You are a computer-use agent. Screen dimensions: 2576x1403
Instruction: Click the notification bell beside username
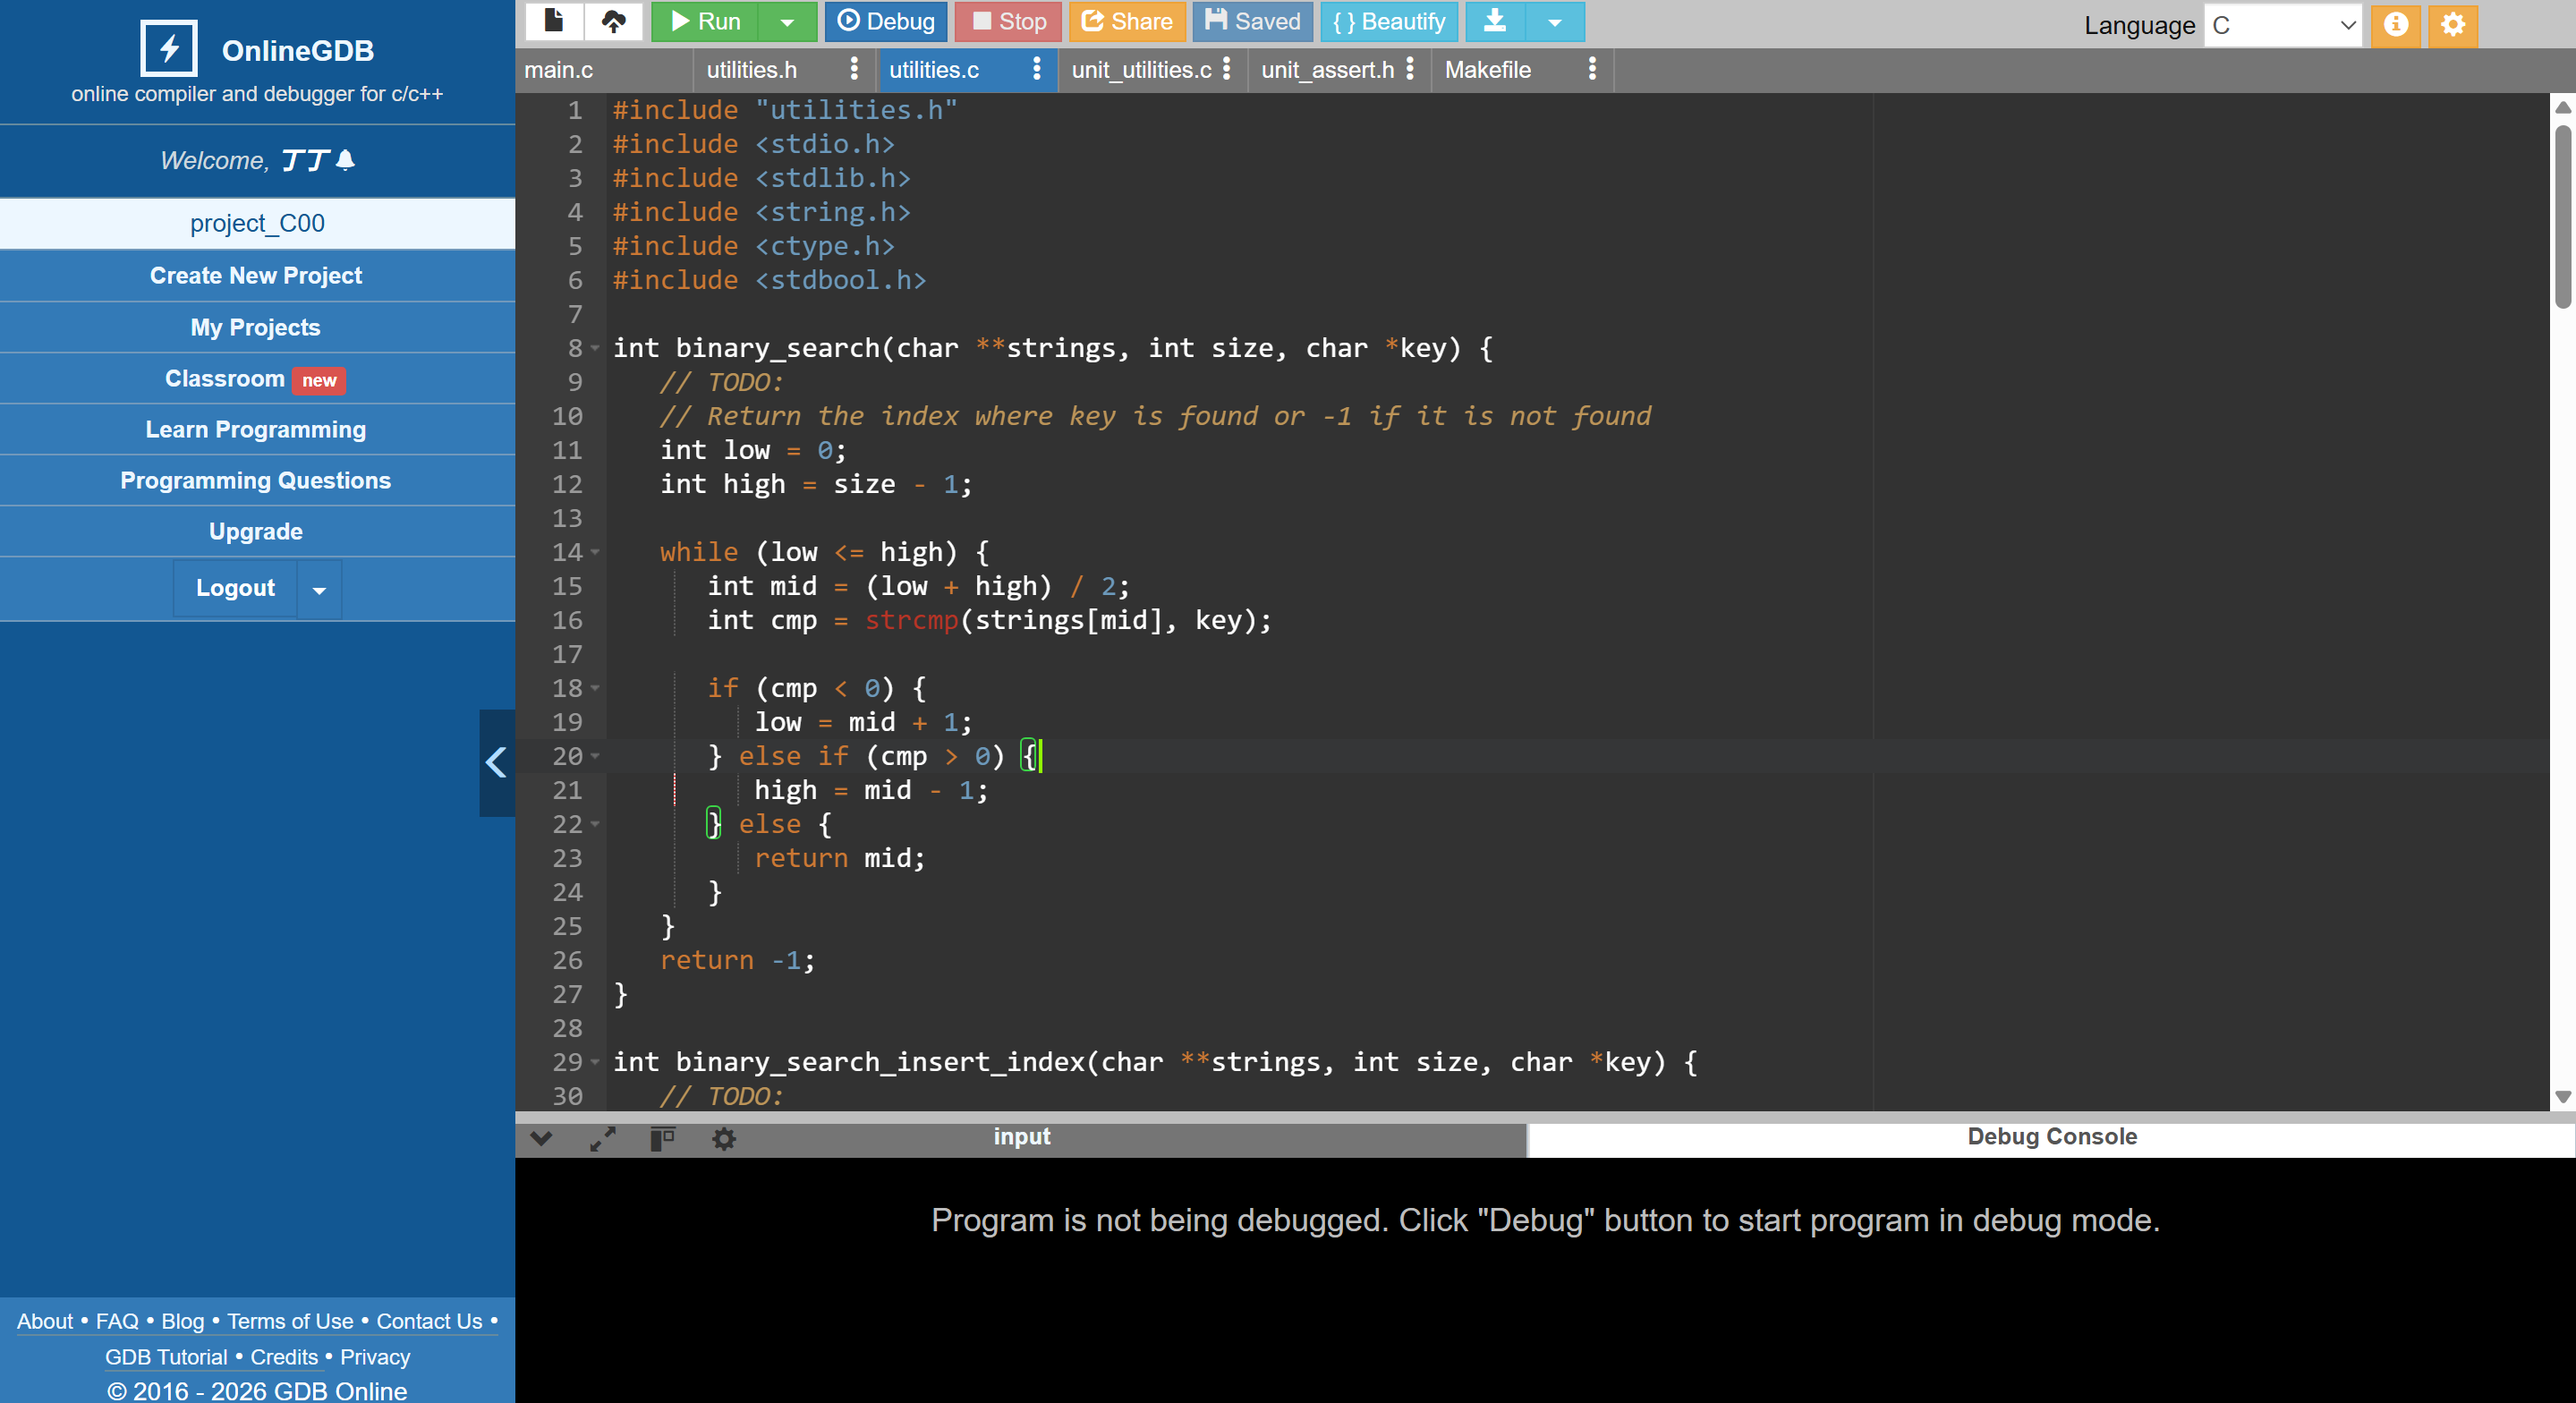pyautogui.click(x=346, y=160)
